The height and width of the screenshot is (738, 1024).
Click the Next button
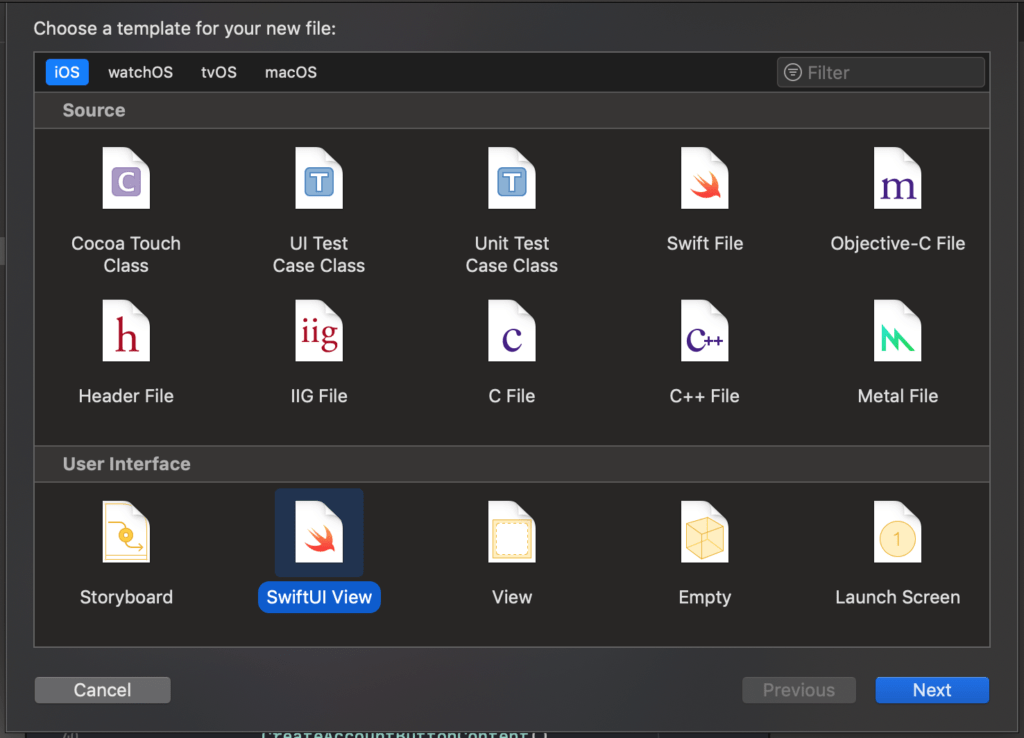pyautogui.click(x=932, y=690)
